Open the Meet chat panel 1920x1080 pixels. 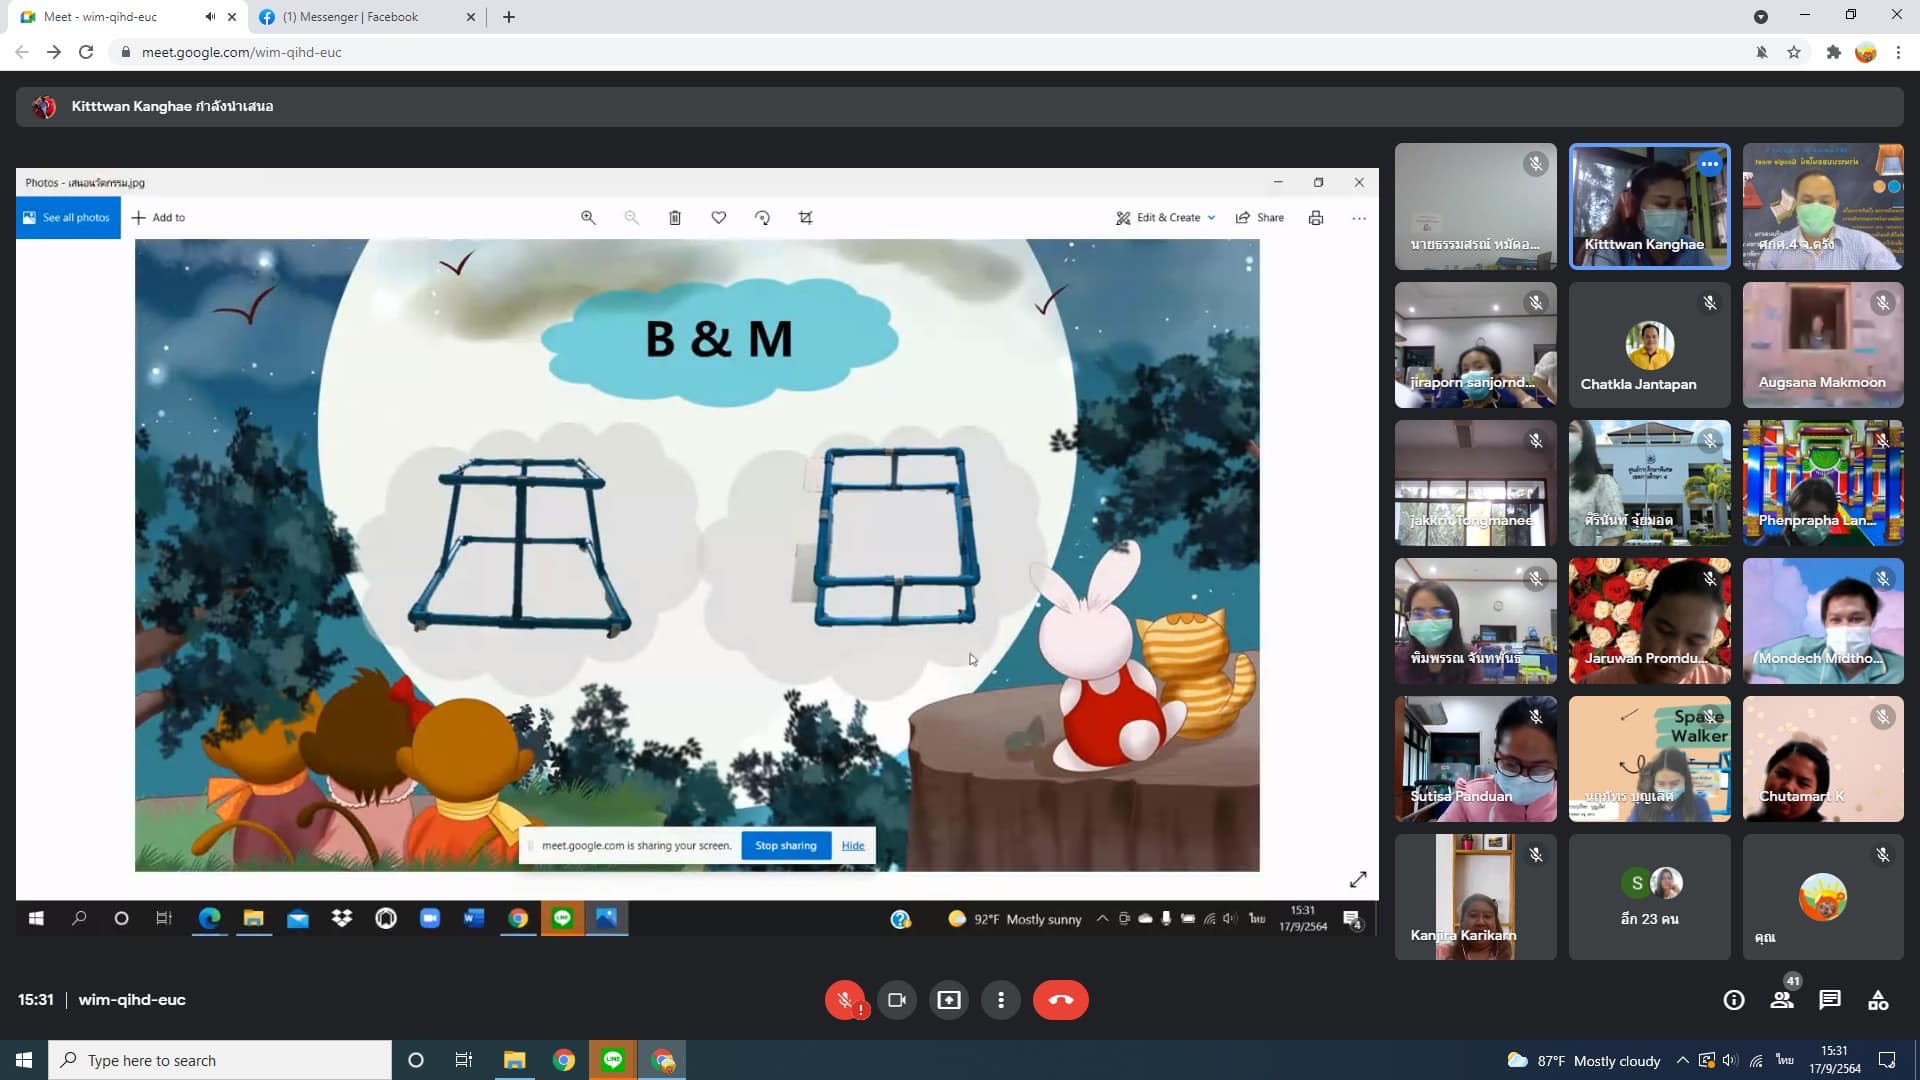pos(1830,1000)
